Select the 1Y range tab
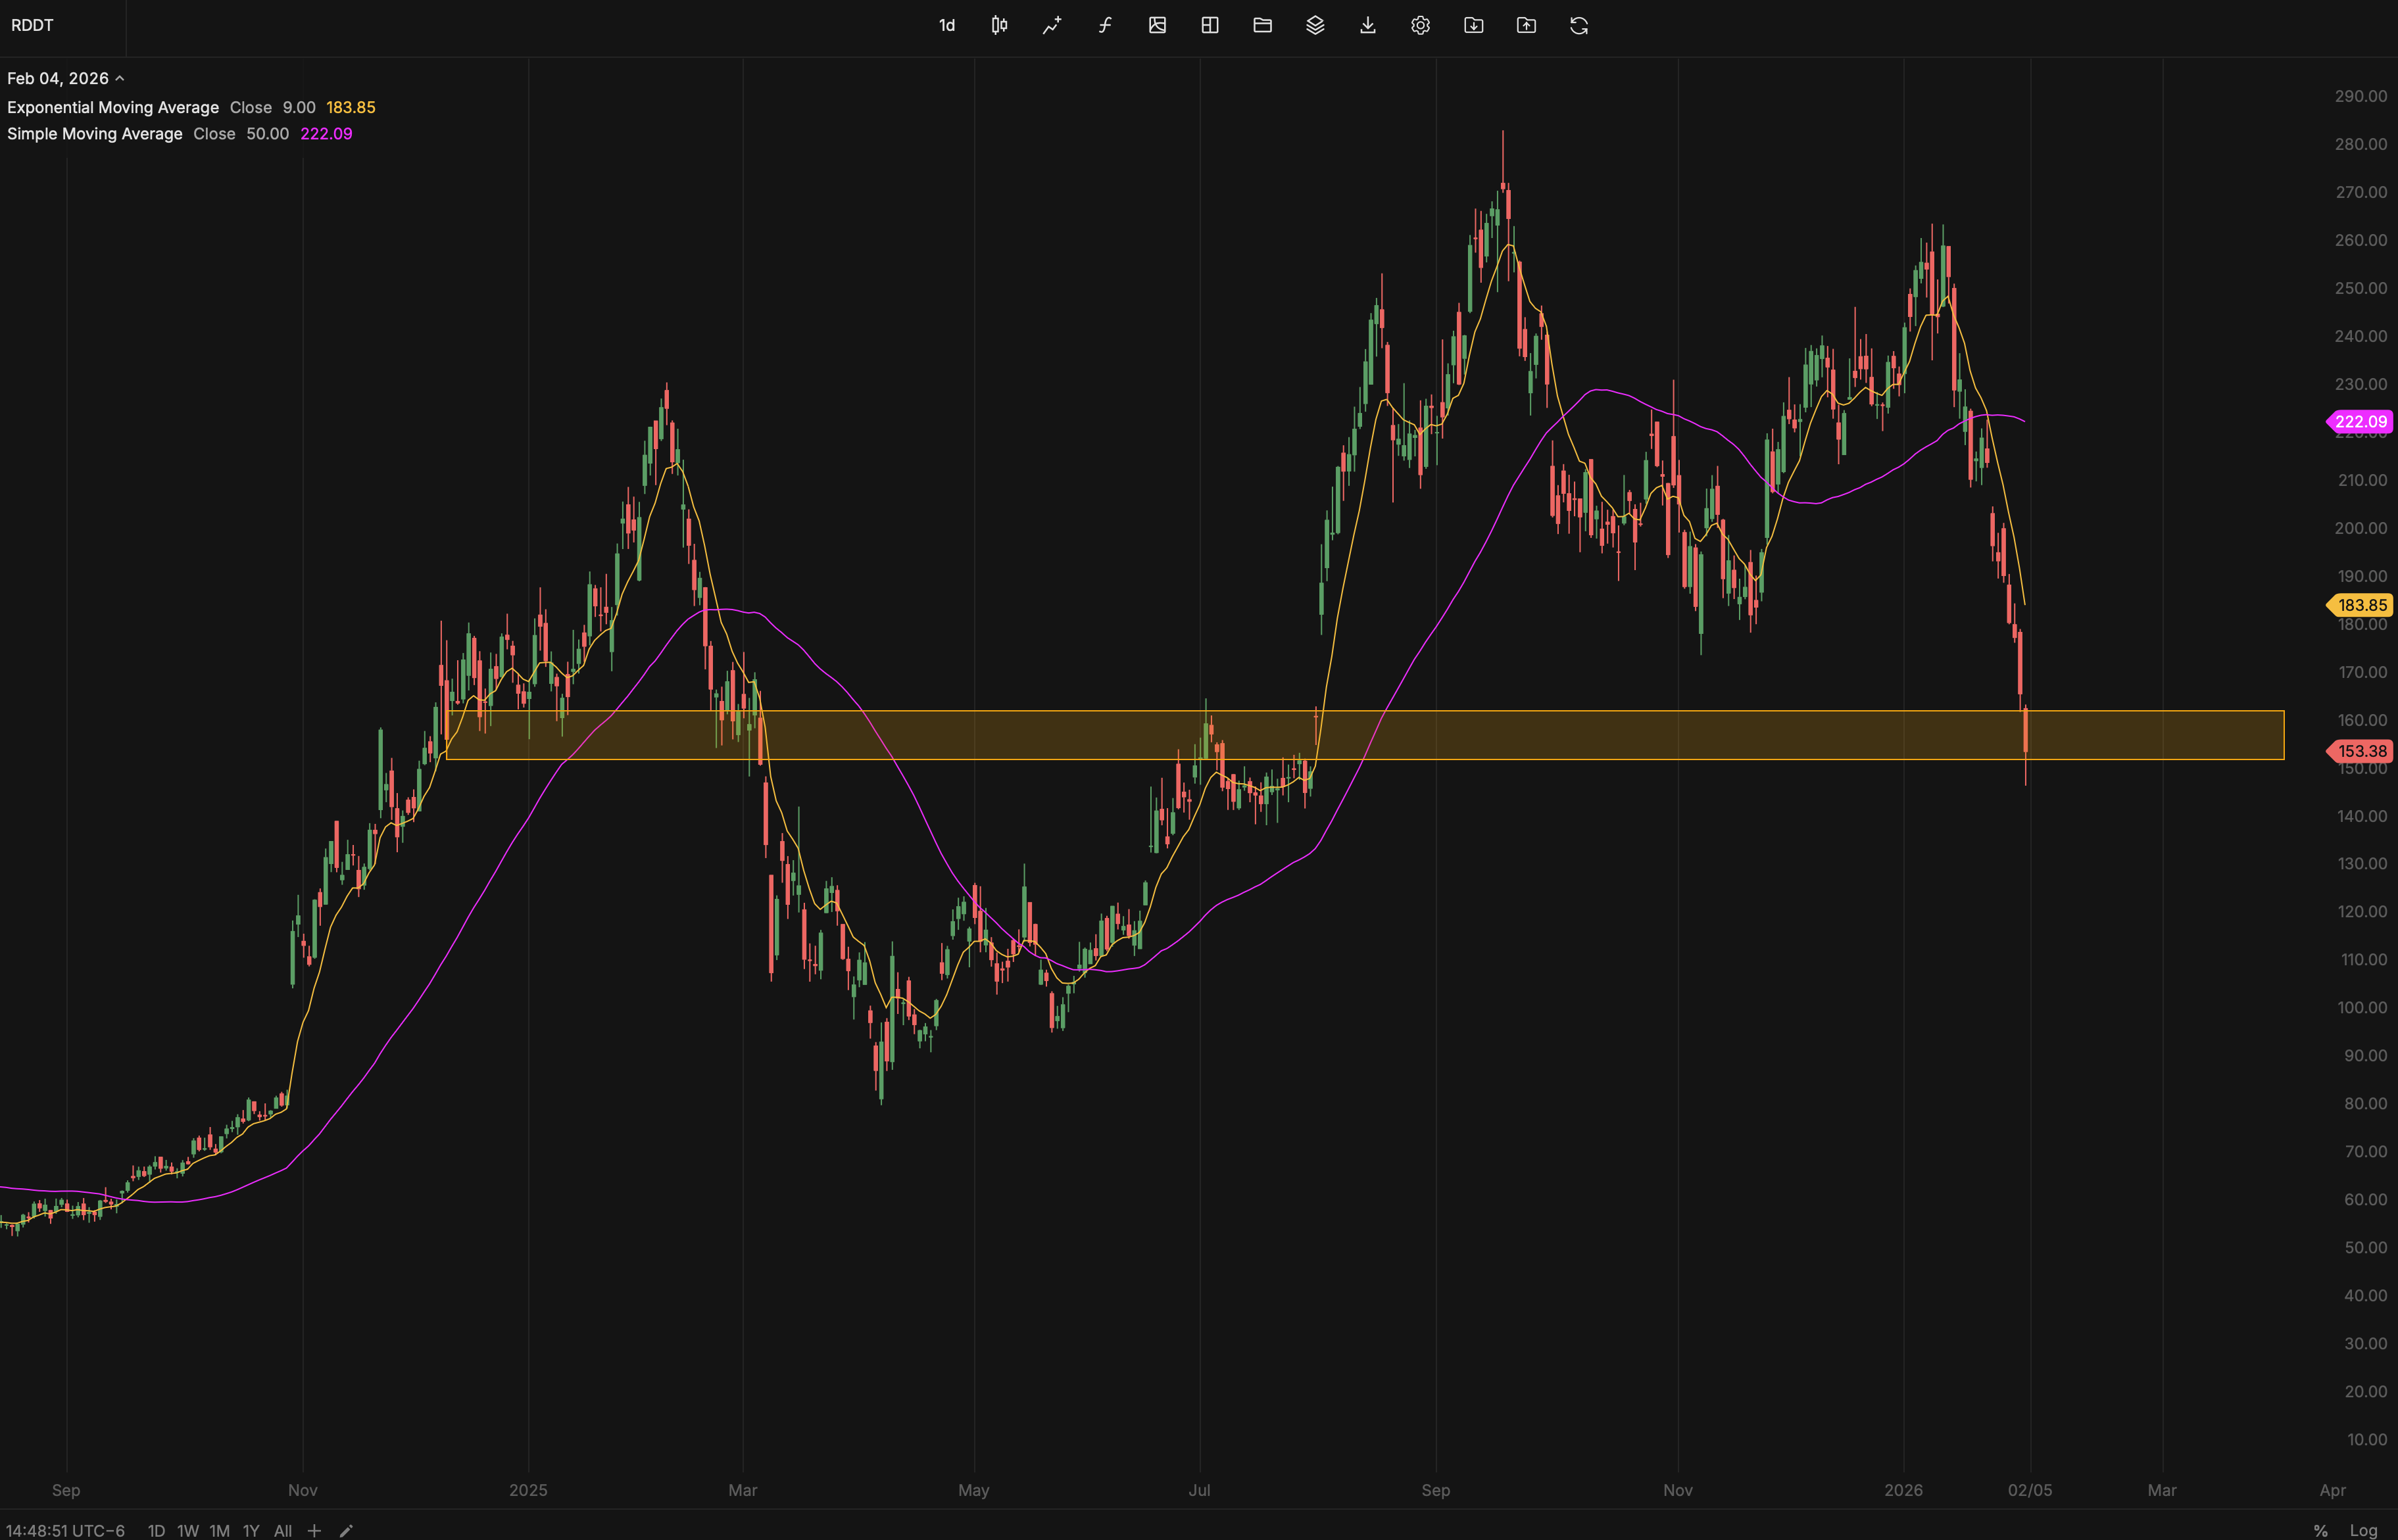The width and height of the screenshot is (2398, 1540). (251, 1530)
